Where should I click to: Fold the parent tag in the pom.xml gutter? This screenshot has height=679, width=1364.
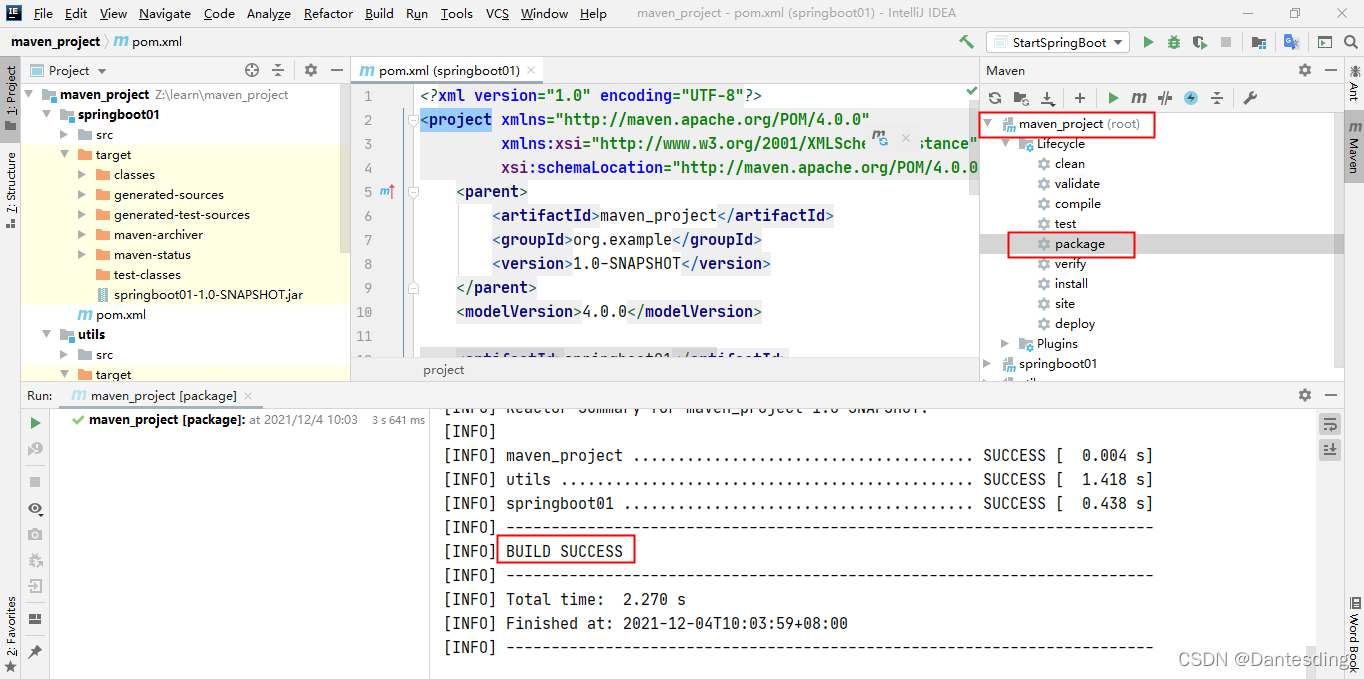[x=413, y=192]
